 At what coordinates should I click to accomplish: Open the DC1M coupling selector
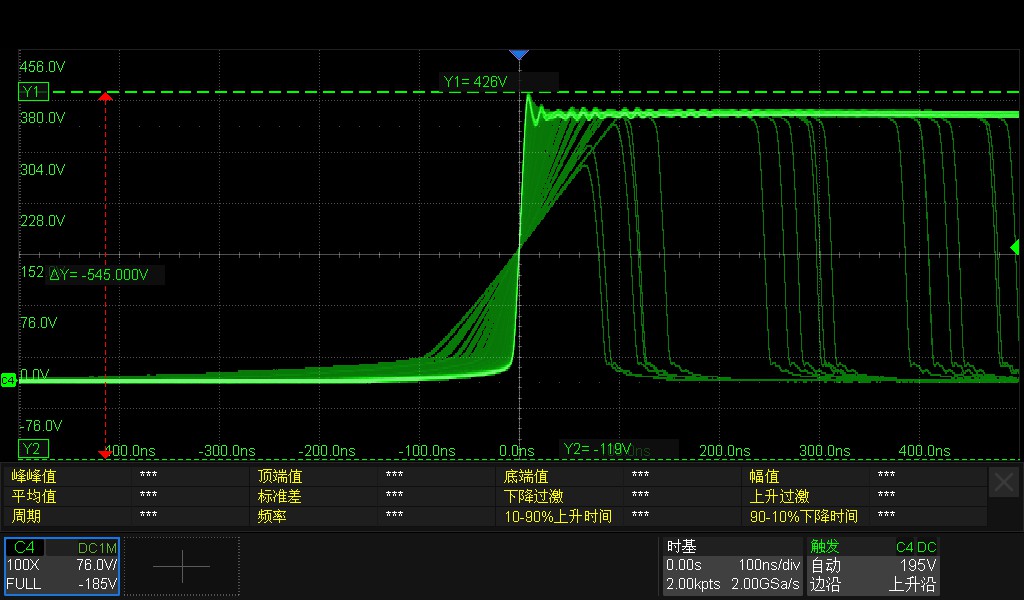95,547
